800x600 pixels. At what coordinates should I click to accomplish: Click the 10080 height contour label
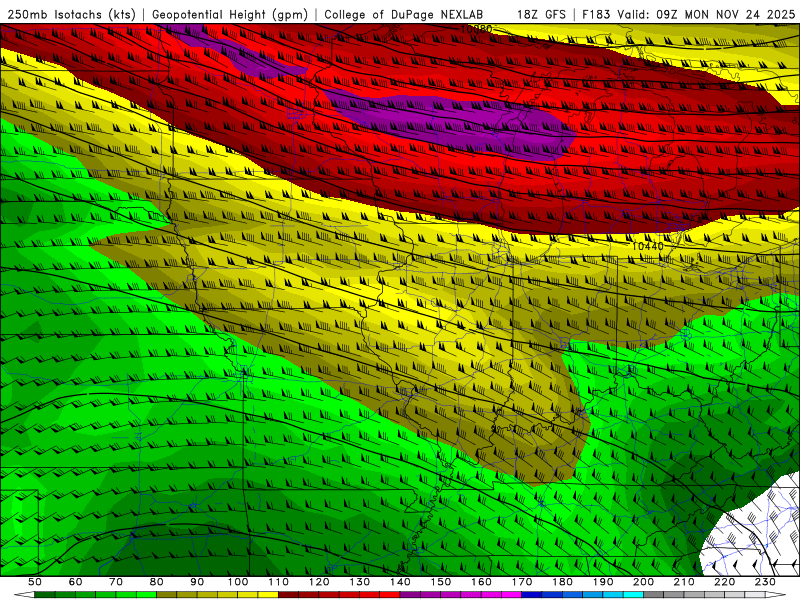476,29
